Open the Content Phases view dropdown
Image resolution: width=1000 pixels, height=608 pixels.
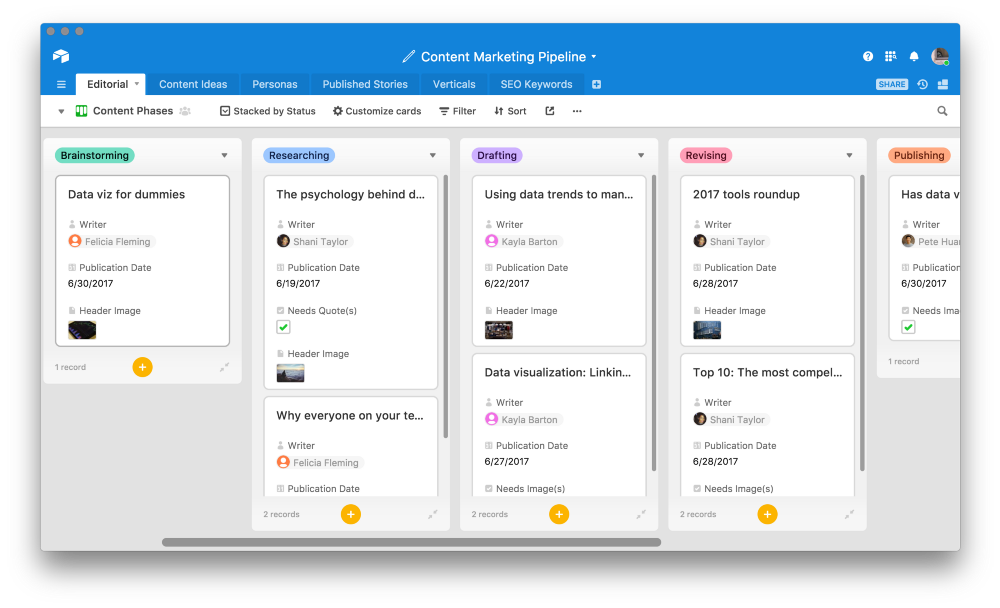[x=61, y=111]
